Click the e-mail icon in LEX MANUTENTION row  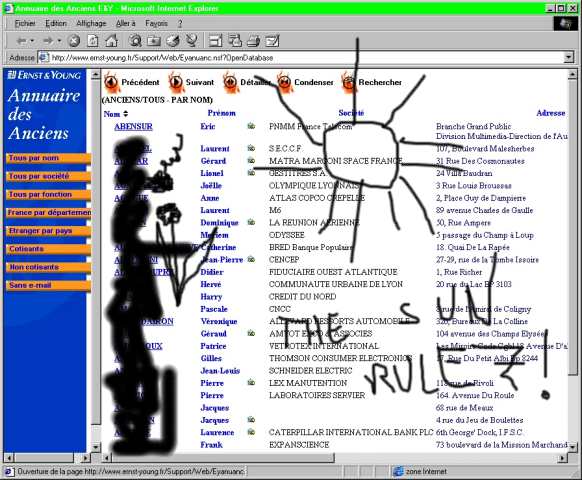pyautogui.click(x=251, y=382)
